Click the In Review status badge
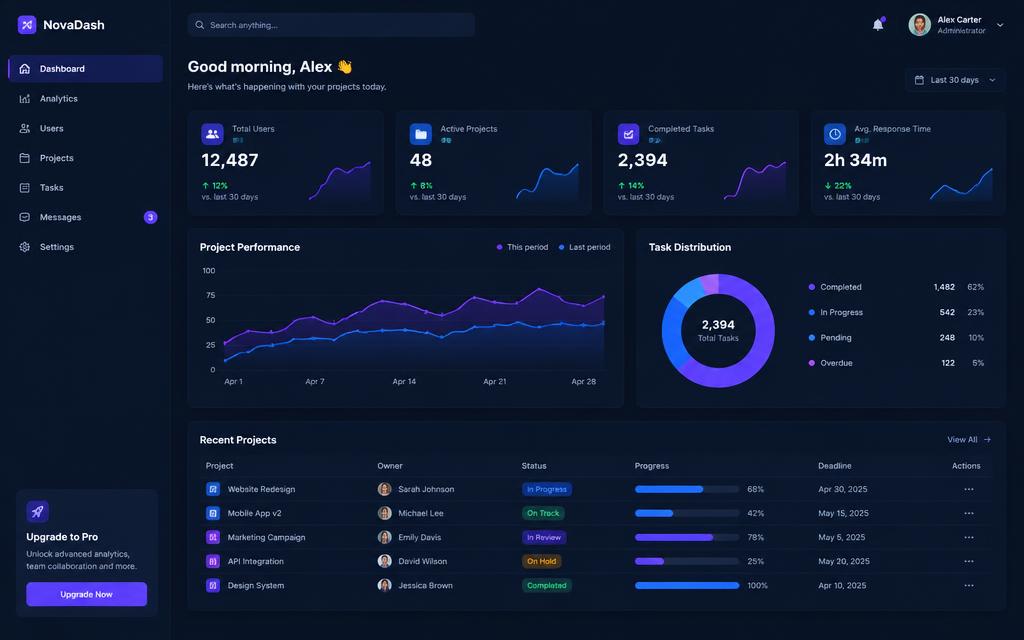The width and height of the screenshot is (1024, 640). 544,537
